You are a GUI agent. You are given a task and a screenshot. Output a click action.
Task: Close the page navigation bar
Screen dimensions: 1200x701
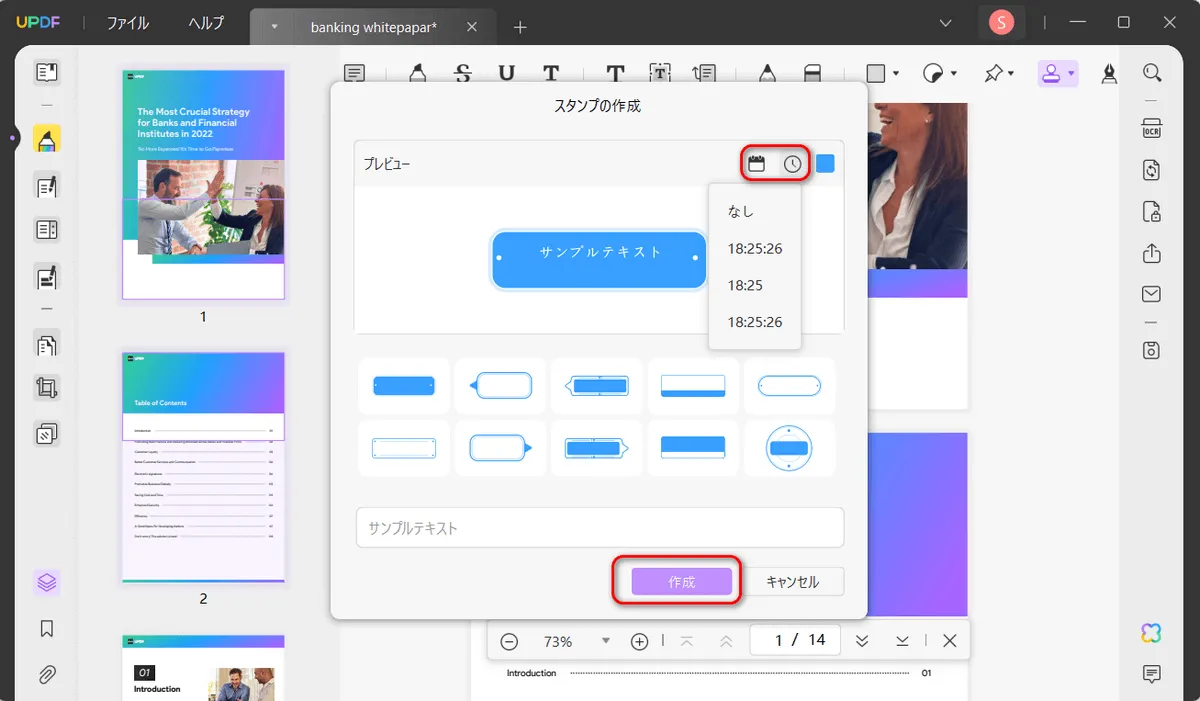click(950, 641)
